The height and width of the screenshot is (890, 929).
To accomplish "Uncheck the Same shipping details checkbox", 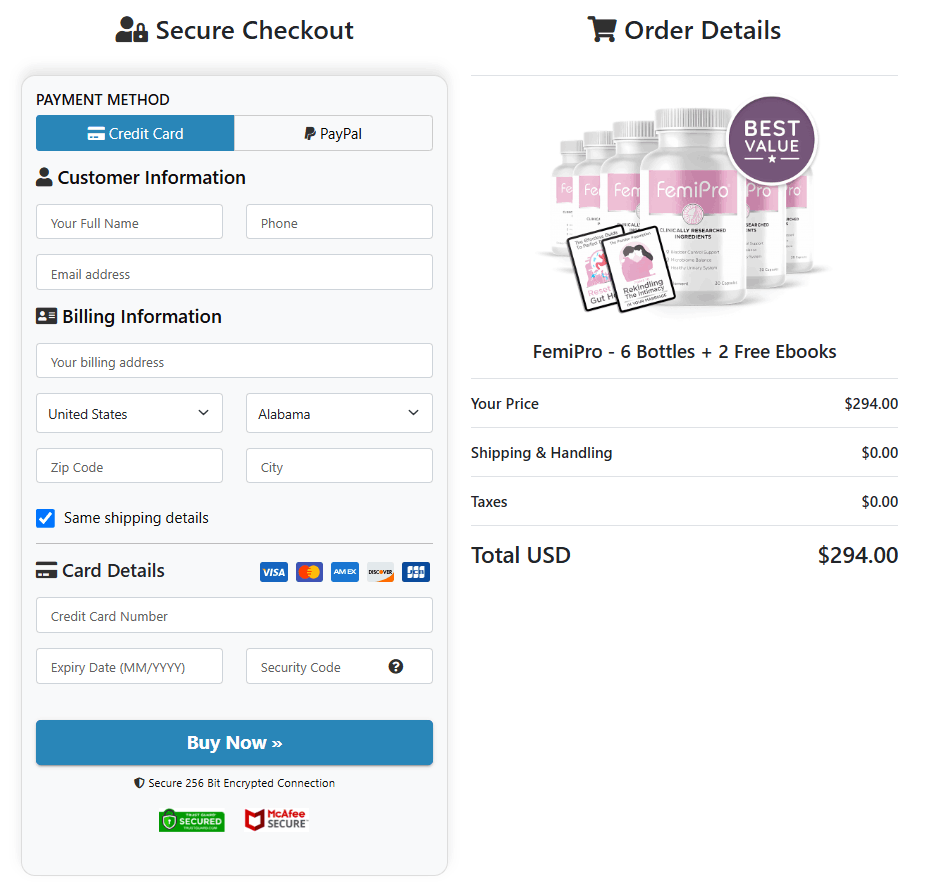I will pyautogui.click(x=45, y=518).
